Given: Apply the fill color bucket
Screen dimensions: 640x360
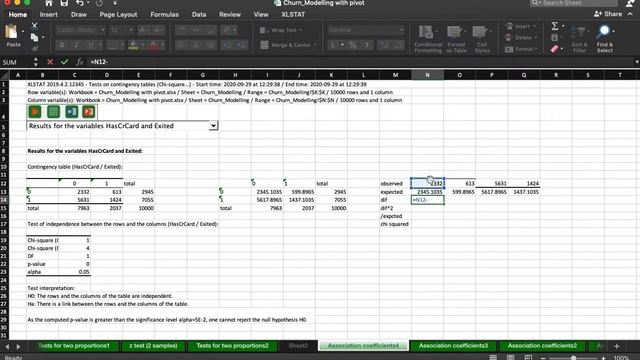Looking at the screenshot, I should pos(133,45).
